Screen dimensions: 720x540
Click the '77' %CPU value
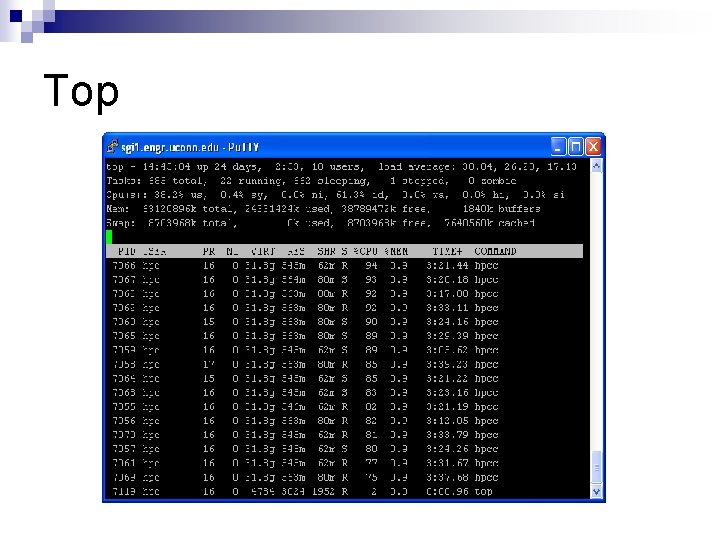point(371,463)
